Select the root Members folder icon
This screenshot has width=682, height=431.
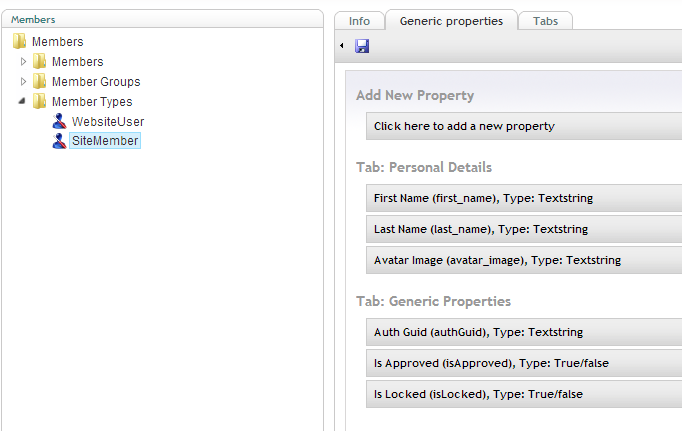tap(19, 41)
